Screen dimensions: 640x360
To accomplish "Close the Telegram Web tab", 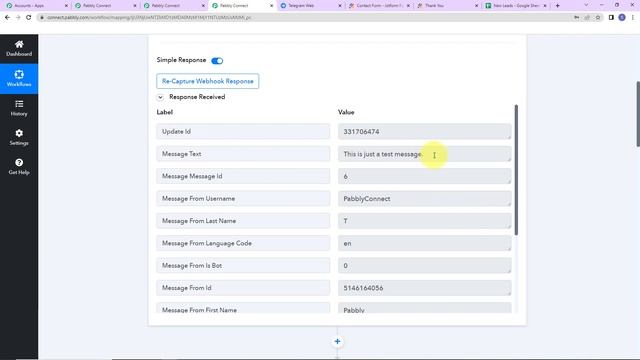I will (x=340, y=6).
